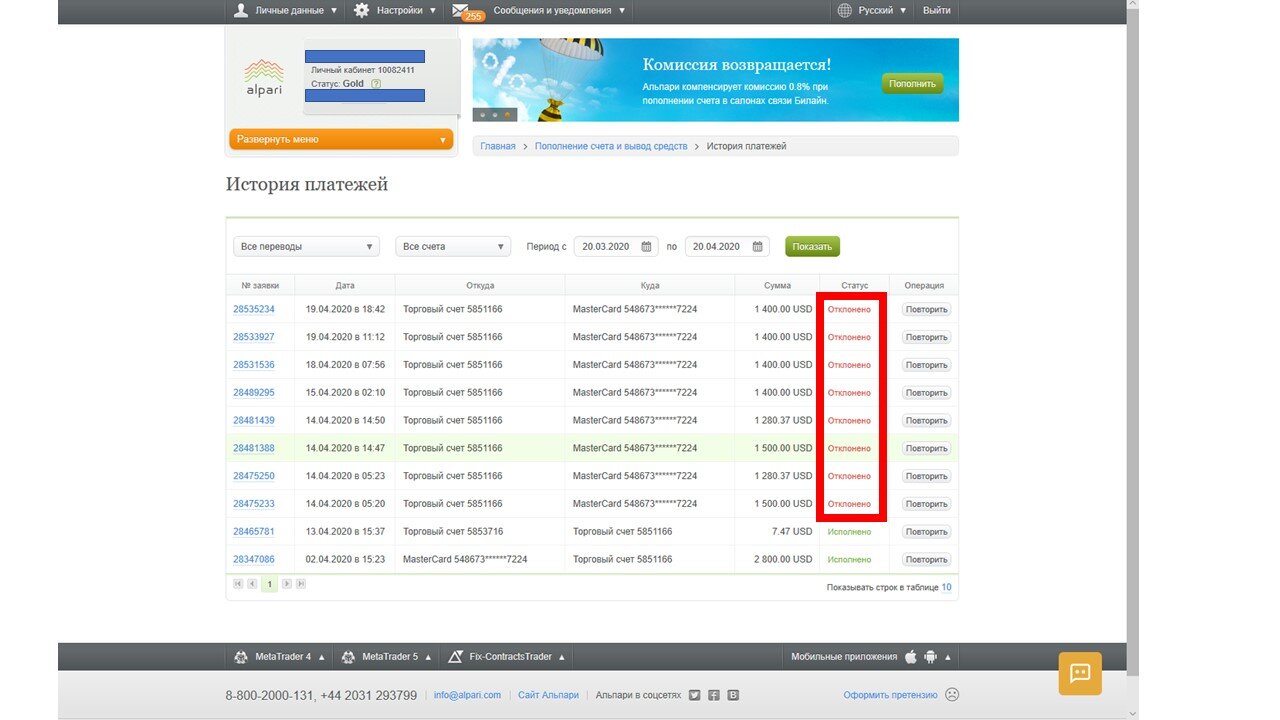Sort by the Дата column header
The width and height of the screenshot is (1280, 720).
point(345,286)
